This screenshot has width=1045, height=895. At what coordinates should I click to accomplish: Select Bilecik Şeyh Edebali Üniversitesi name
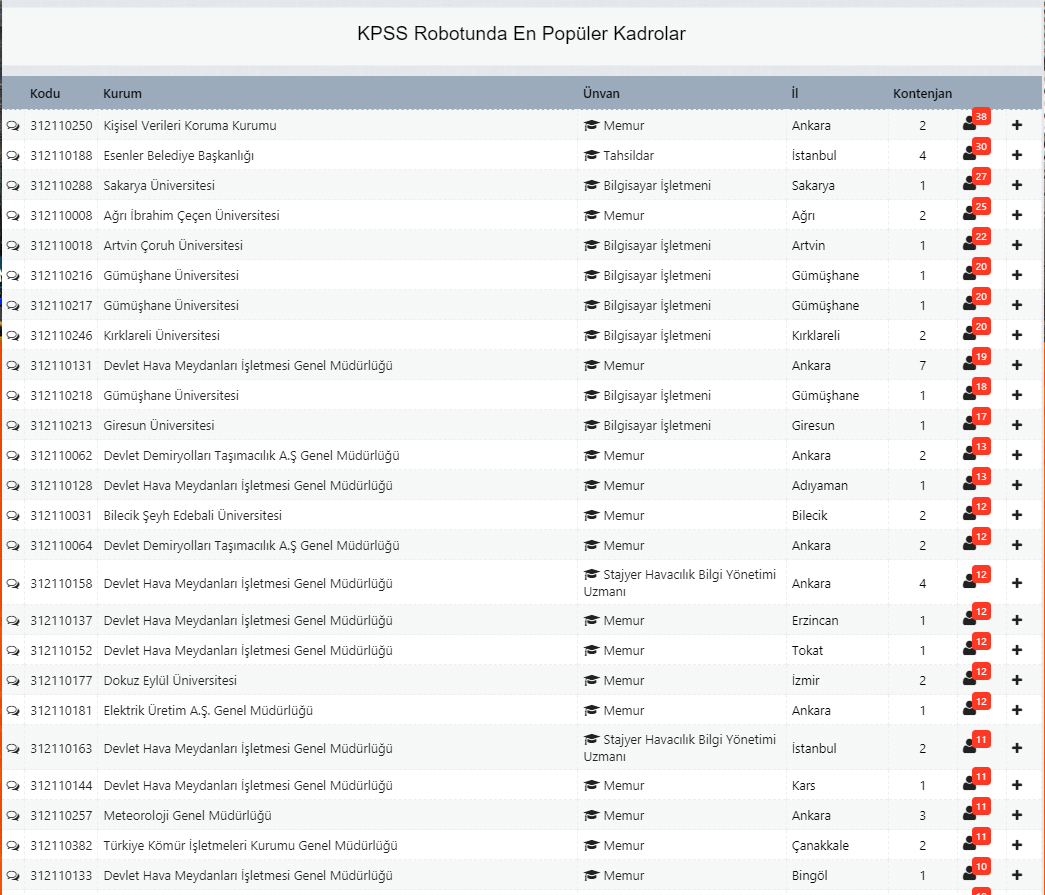pos(193,515)
